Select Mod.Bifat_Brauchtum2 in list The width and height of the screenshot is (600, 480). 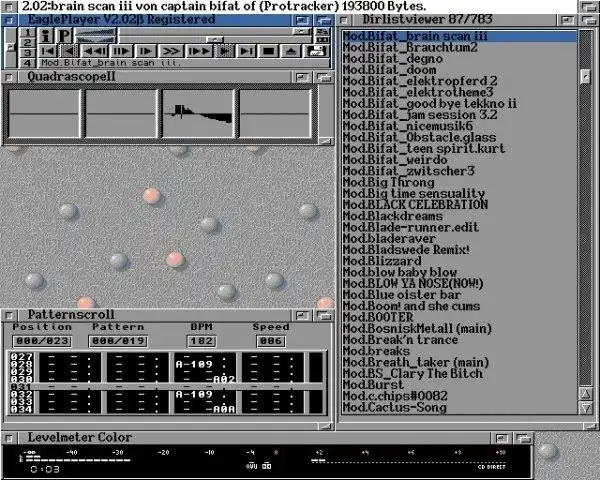pyautogui.click(x=459, y=47)
